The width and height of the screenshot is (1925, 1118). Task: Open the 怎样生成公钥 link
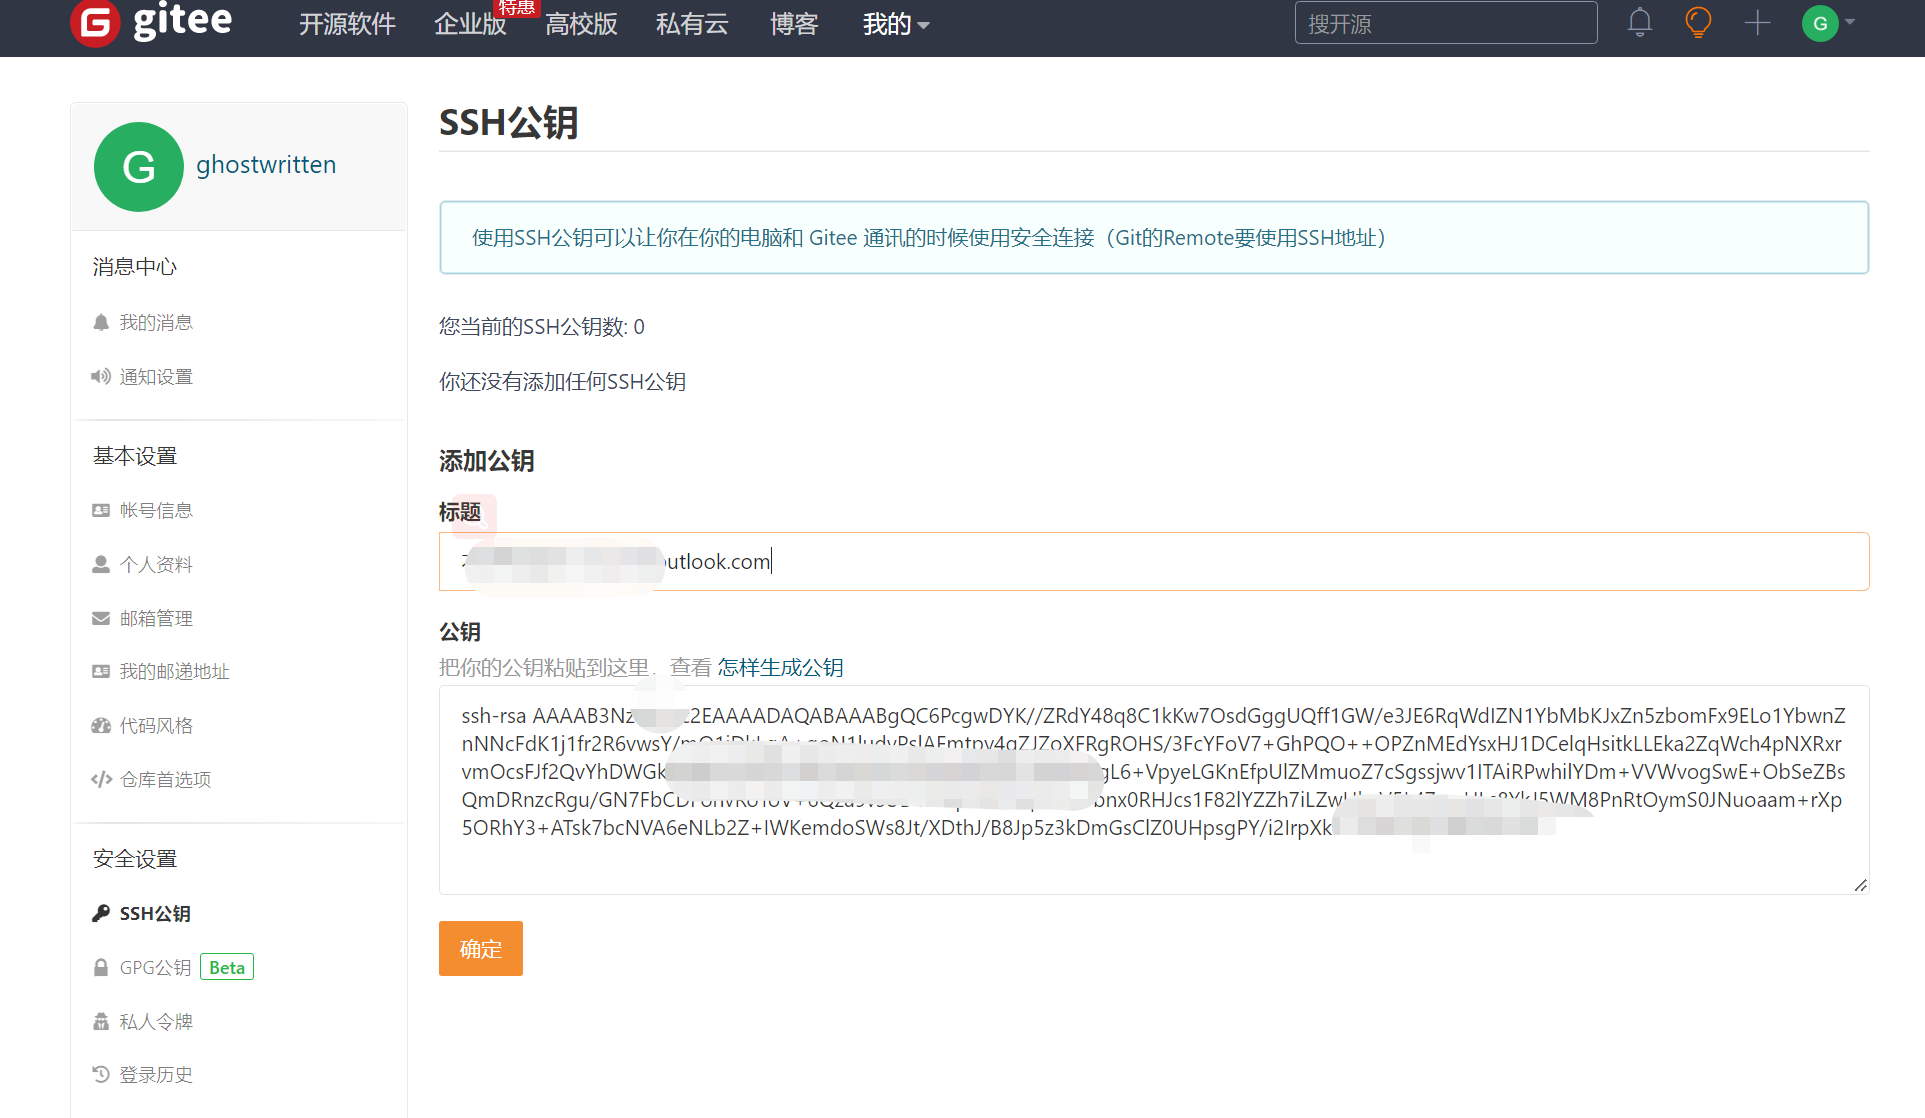[780, 667]
